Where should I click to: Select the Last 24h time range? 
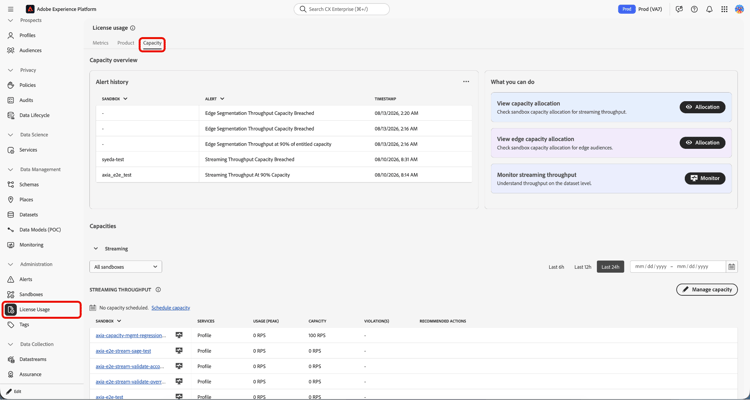point(610,267)
